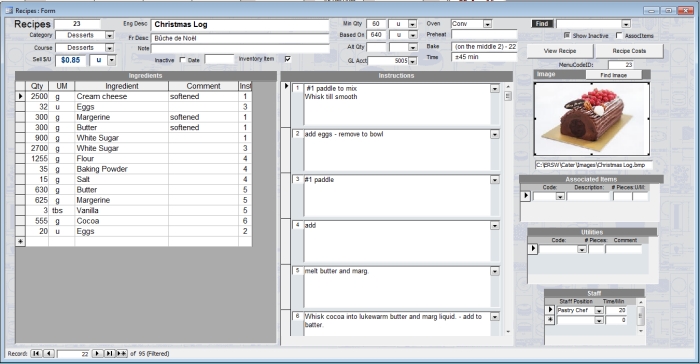Open the Category dropdown
Viewport: 700px width, 364px height.
click(x=109, y=35)
